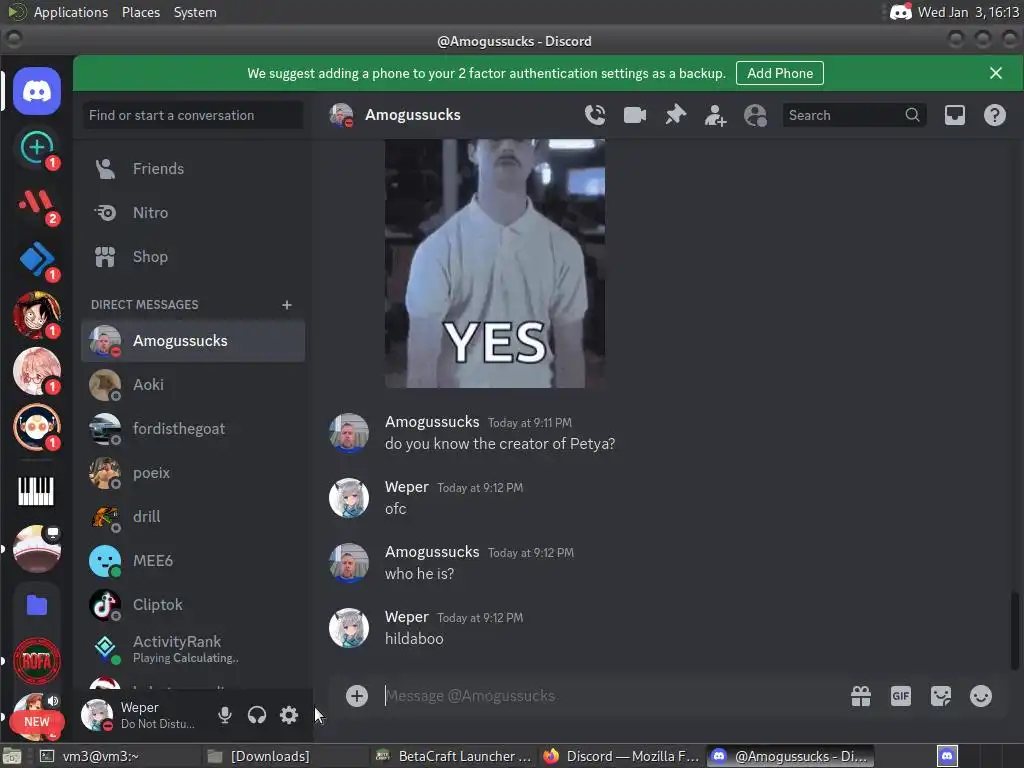Open the YES GIF image
This screenshot has width=1024, height=768.
[494, 263]
